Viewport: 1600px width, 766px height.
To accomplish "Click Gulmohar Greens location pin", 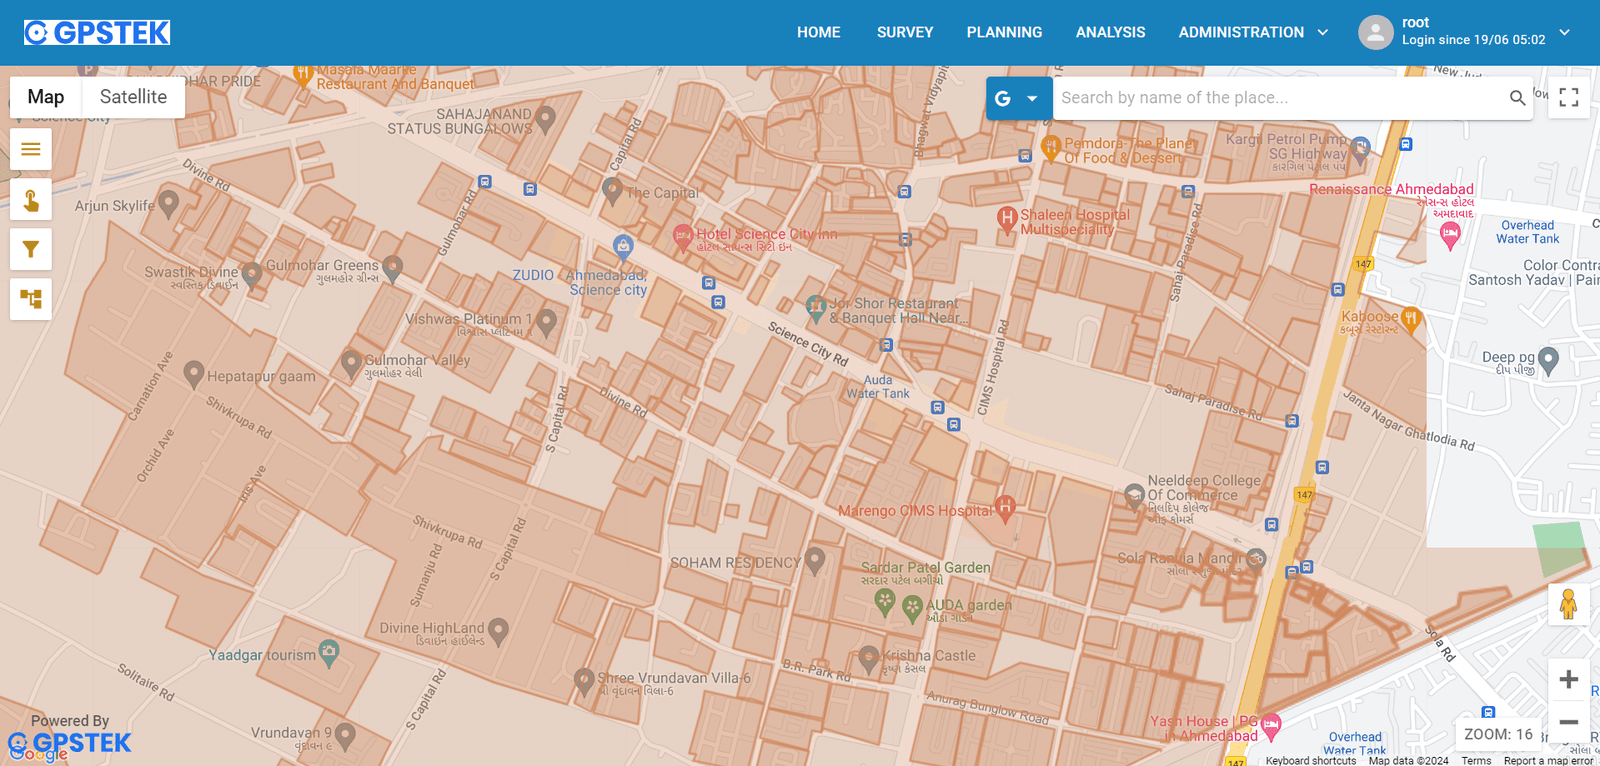I will (x=392, y=267).
